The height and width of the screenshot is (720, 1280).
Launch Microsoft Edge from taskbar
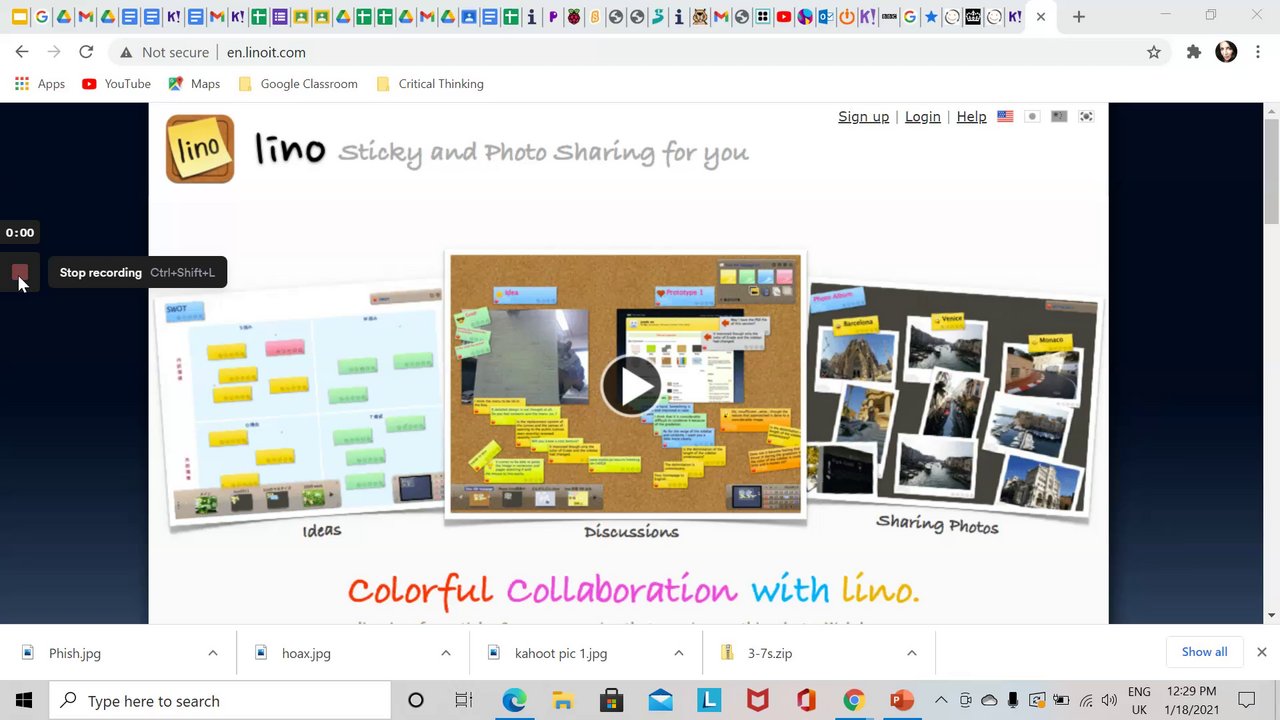[x=514, y=701]
